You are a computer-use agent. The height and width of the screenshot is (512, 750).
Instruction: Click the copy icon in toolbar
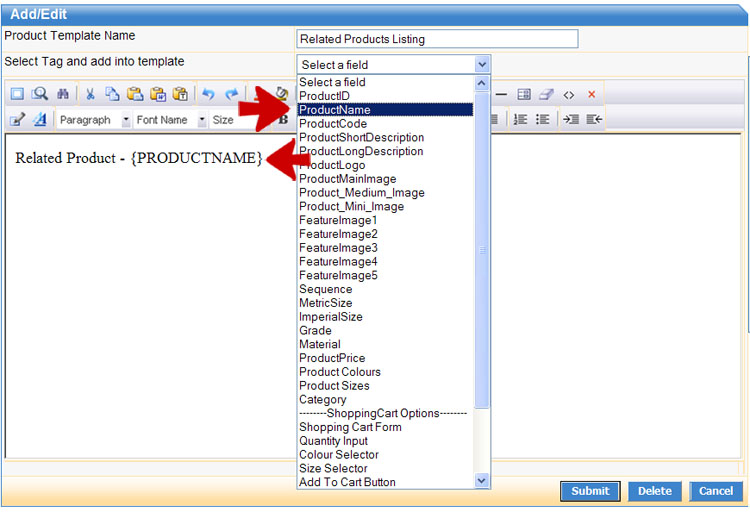coord(112,94)
